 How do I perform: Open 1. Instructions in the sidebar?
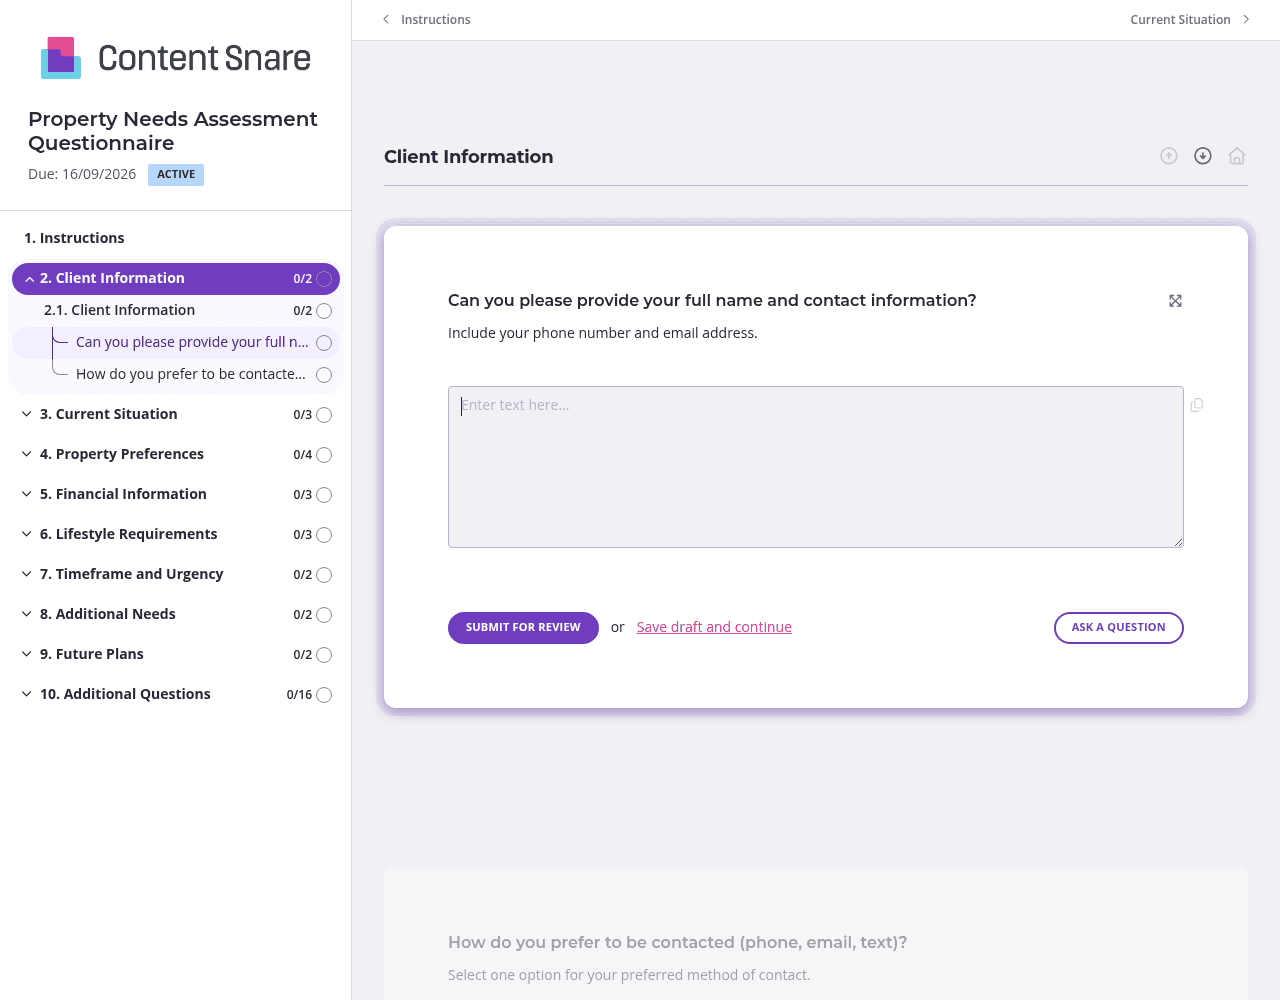(x=74, y=238)
